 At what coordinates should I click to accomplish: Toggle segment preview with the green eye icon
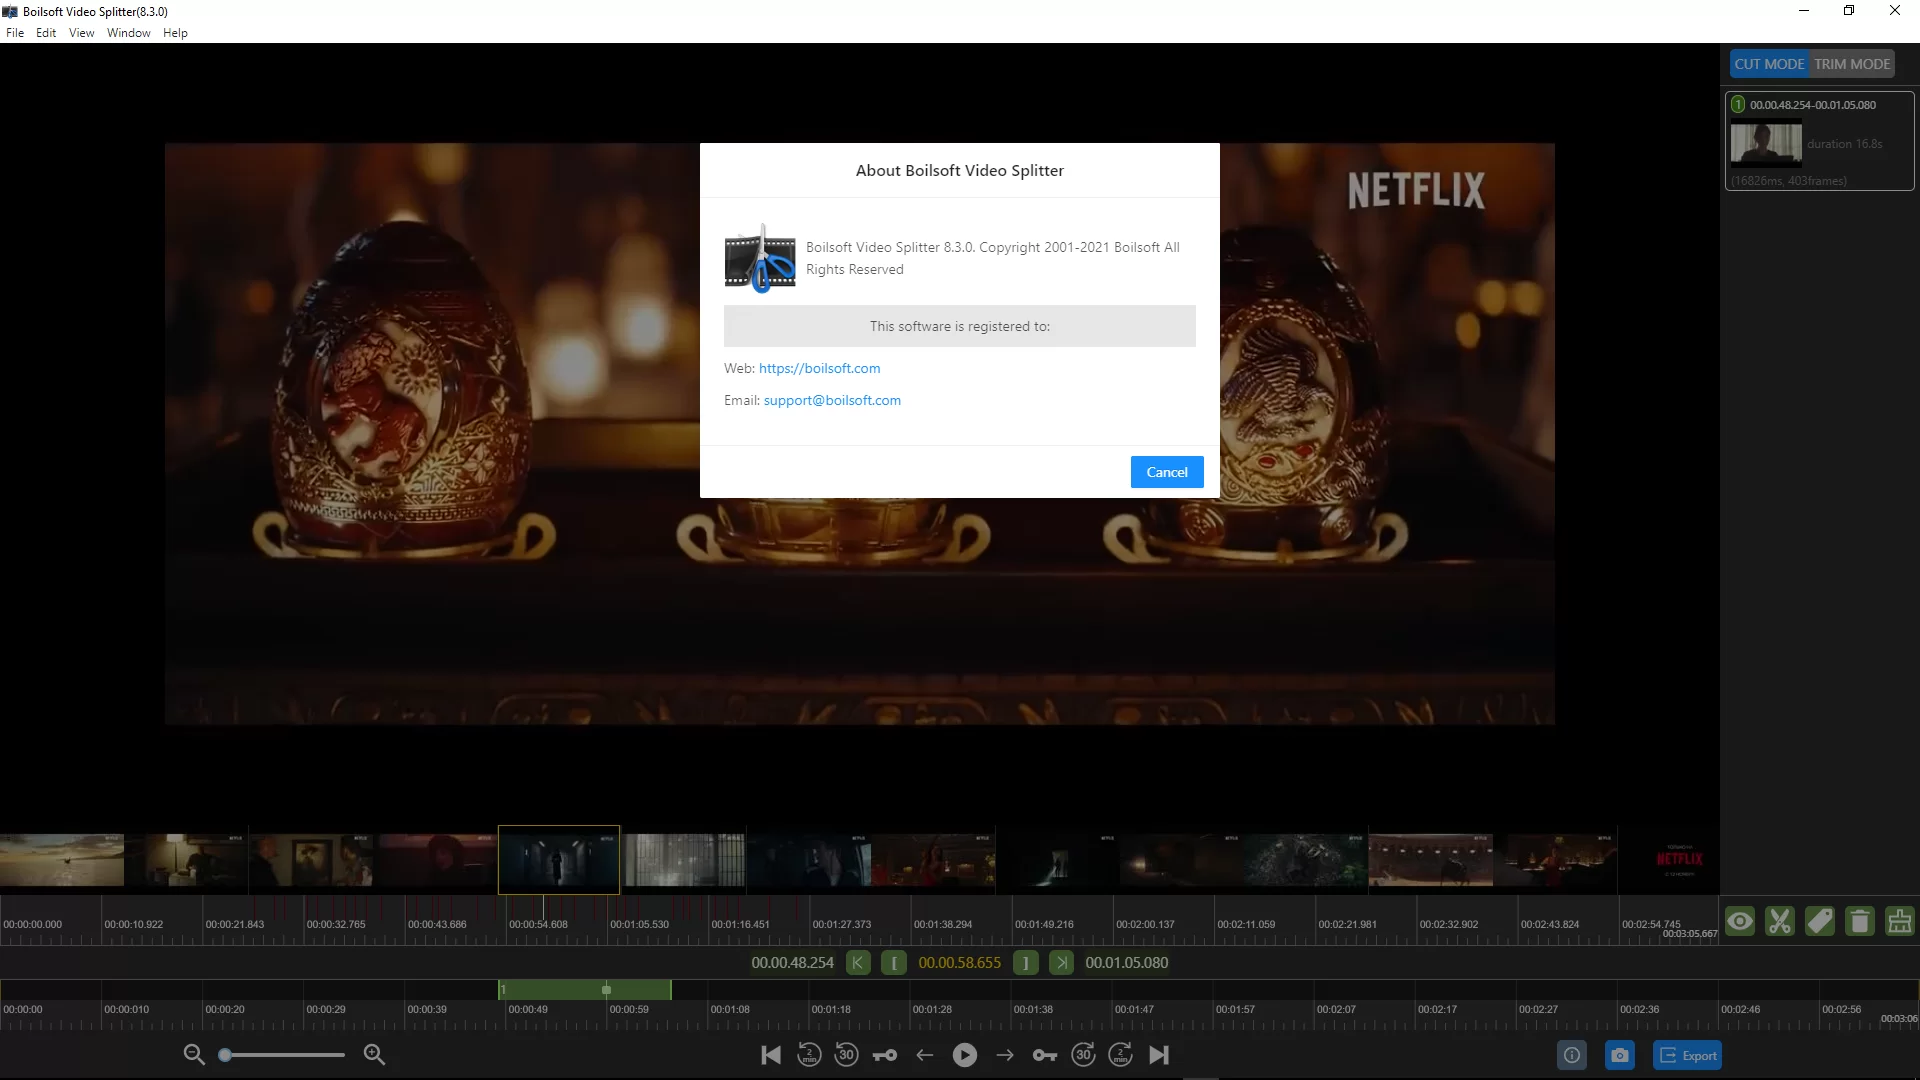pyautogui.click(x=1740, y=921)
